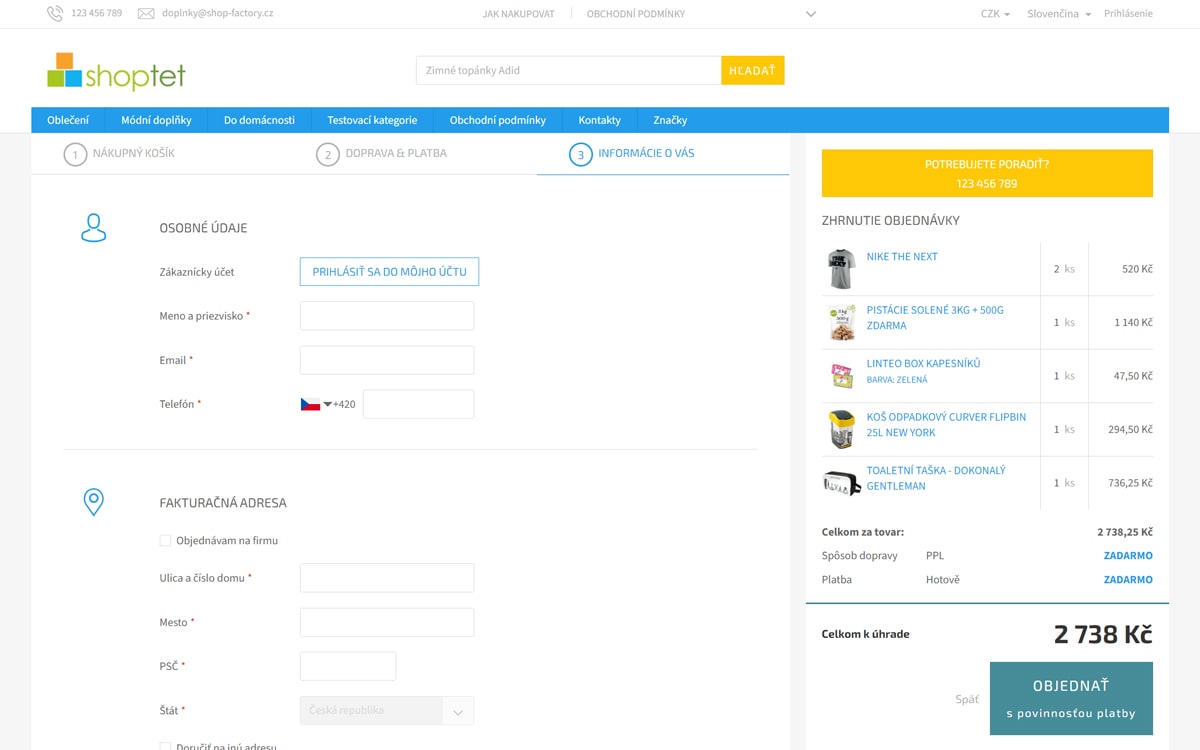Viewport: 1200px width, 750px height.
Task: Click the Hotově payment method text
Action: pyautogui.click(x=943, y=580)
